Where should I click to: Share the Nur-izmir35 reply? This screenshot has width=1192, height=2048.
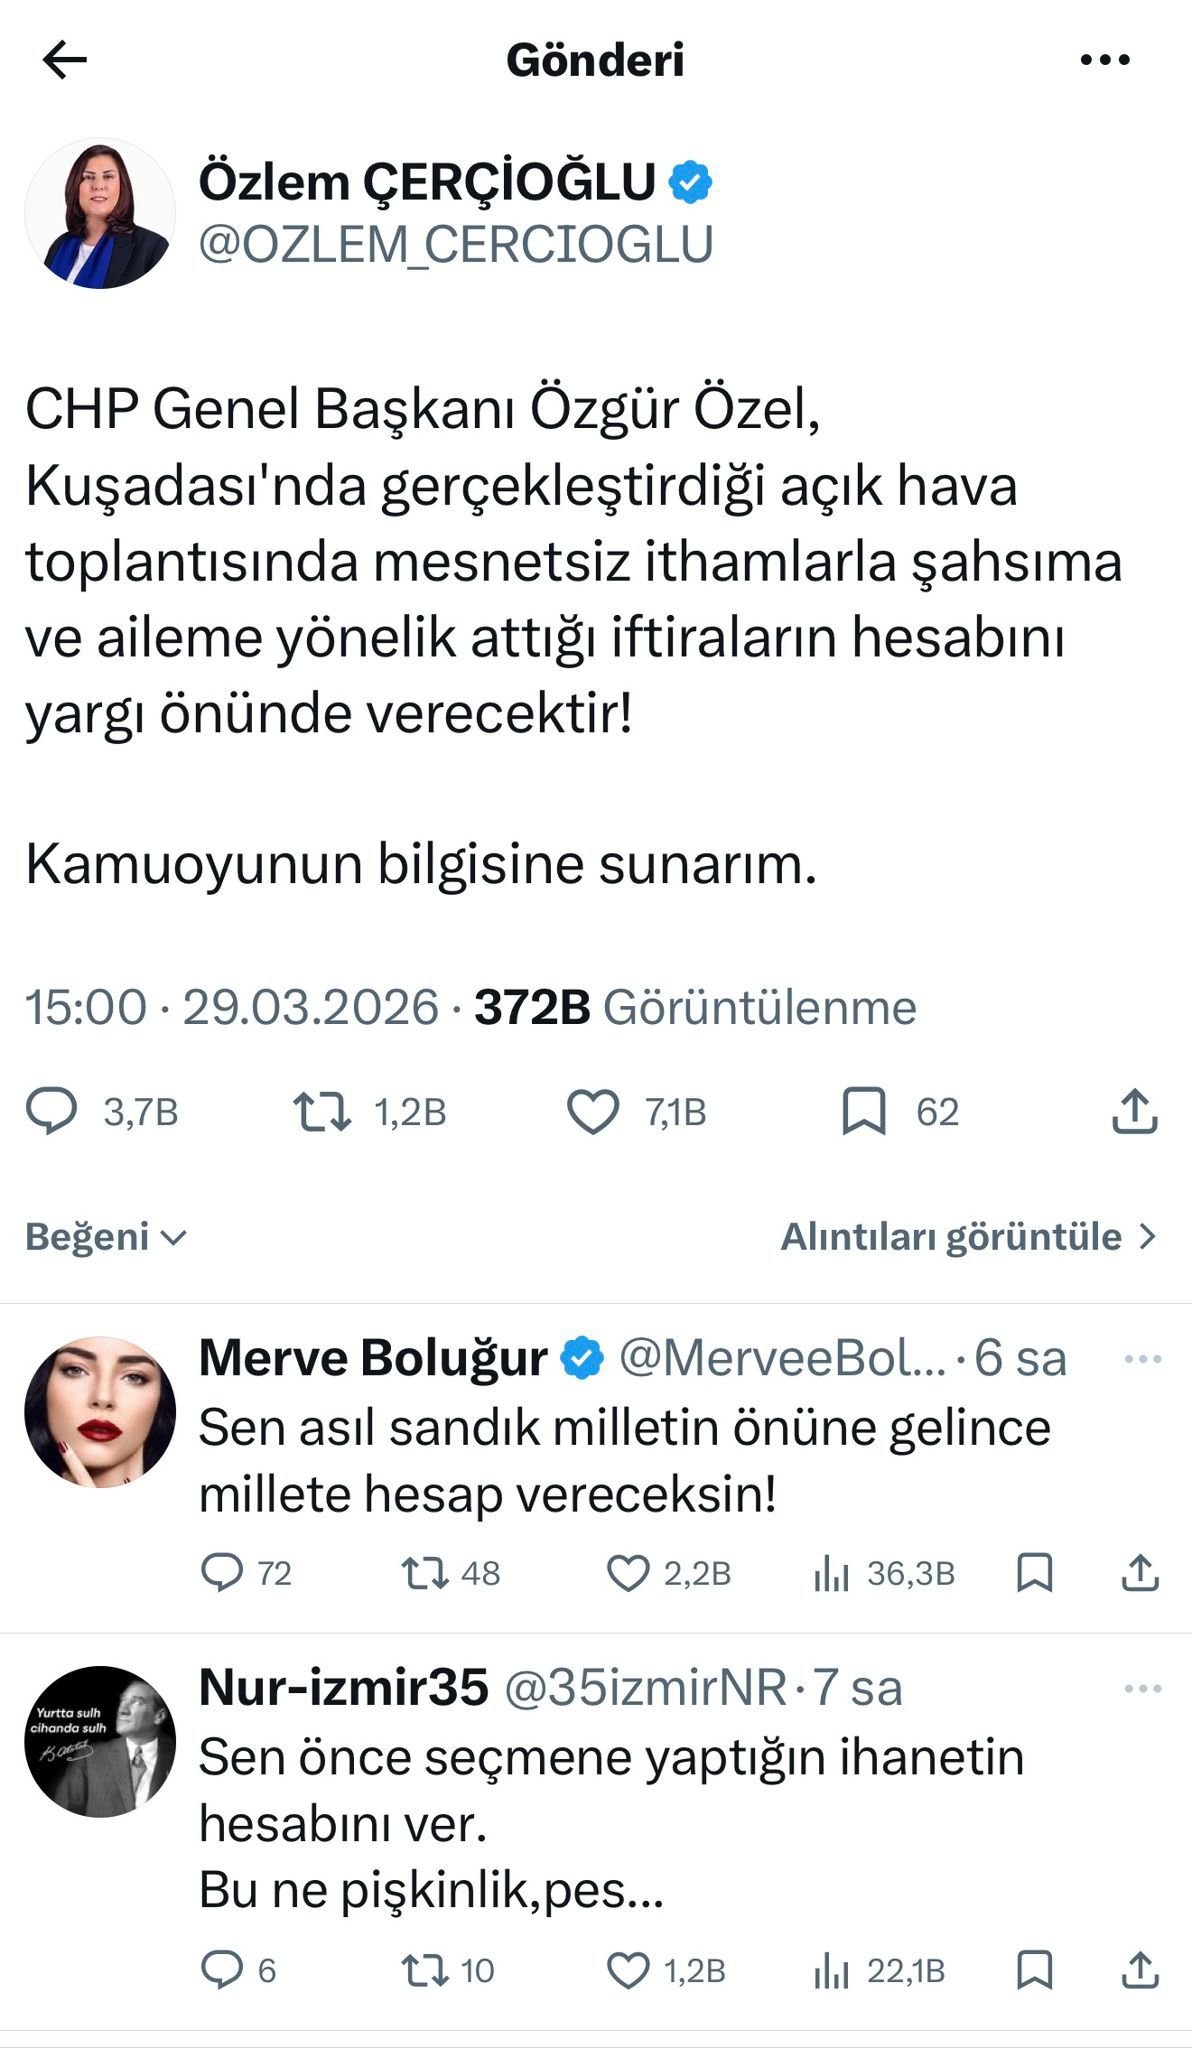[1139, 1971]
